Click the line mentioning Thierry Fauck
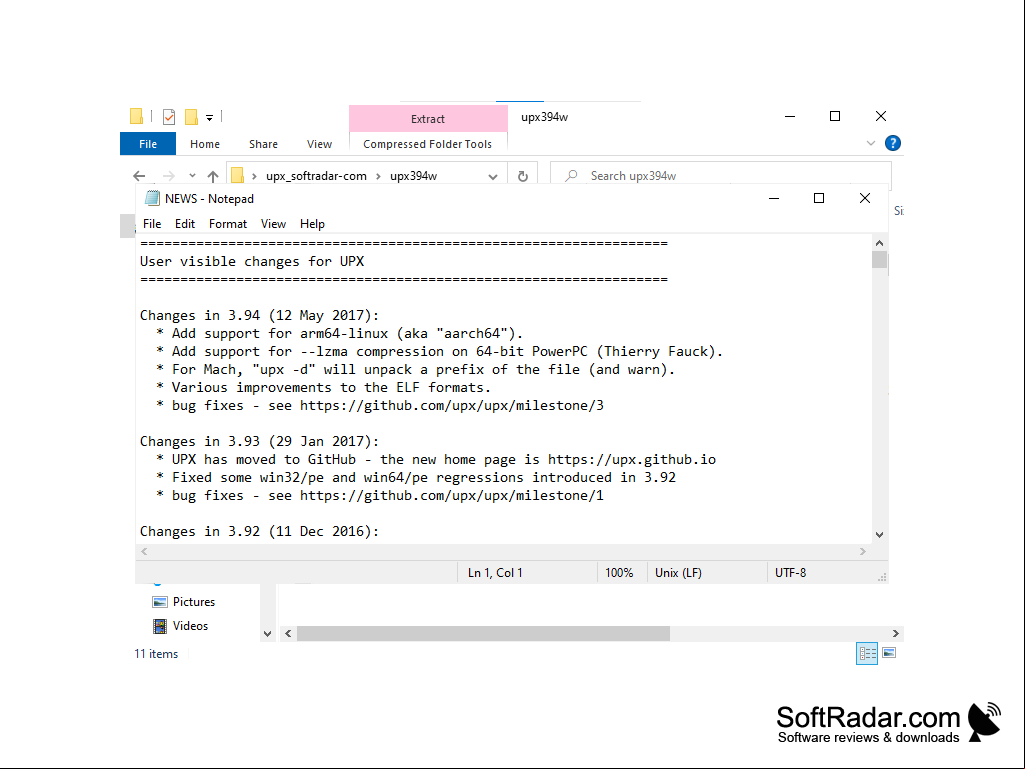The width and height of the screenshot is (1025, 769). point(439,351)
